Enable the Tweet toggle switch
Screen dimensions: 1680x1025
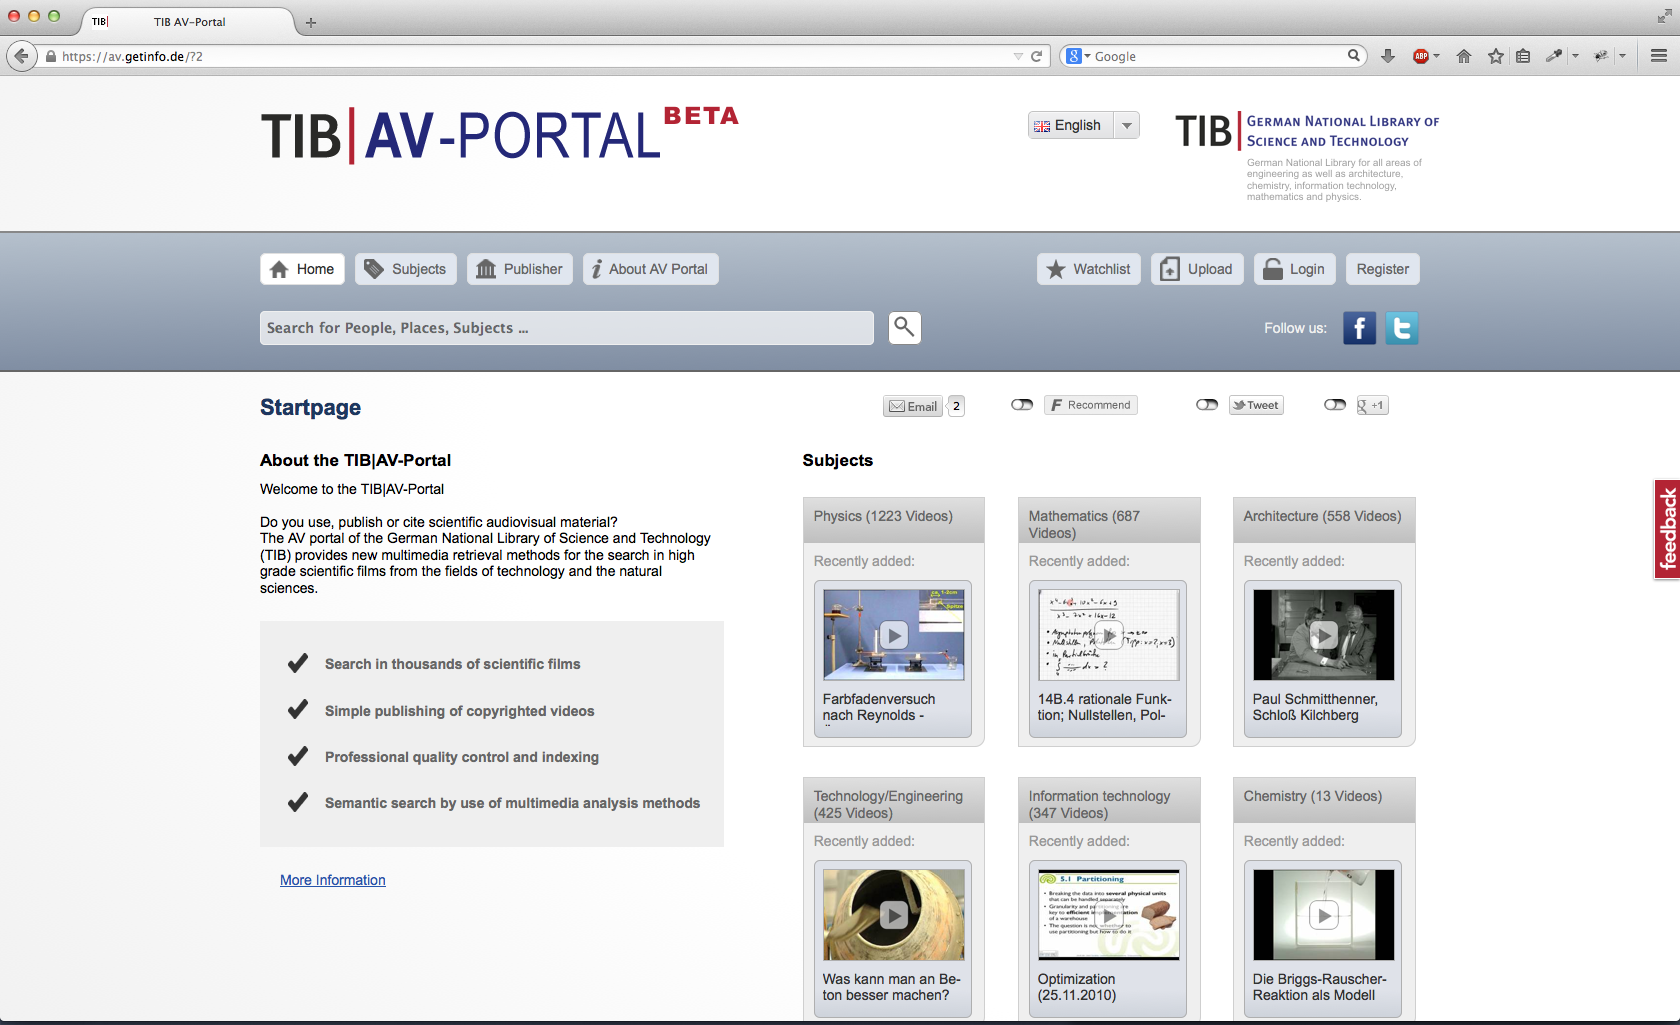[1207, 405]
